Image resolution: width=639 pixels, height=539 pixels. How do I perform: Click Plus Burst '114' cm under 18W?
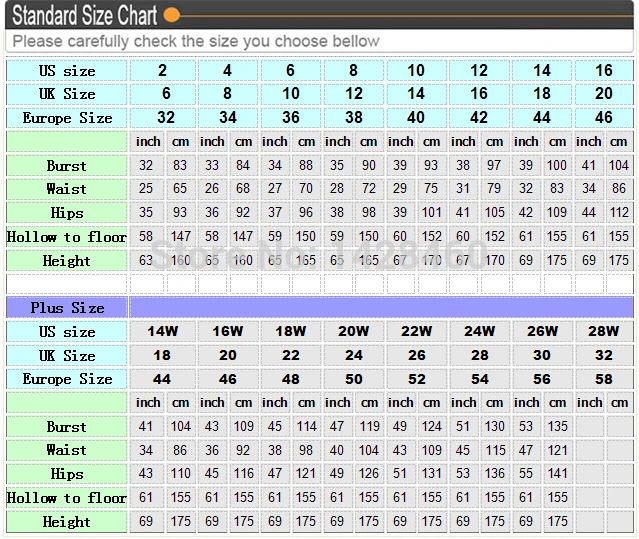click(x=306, y=426)
